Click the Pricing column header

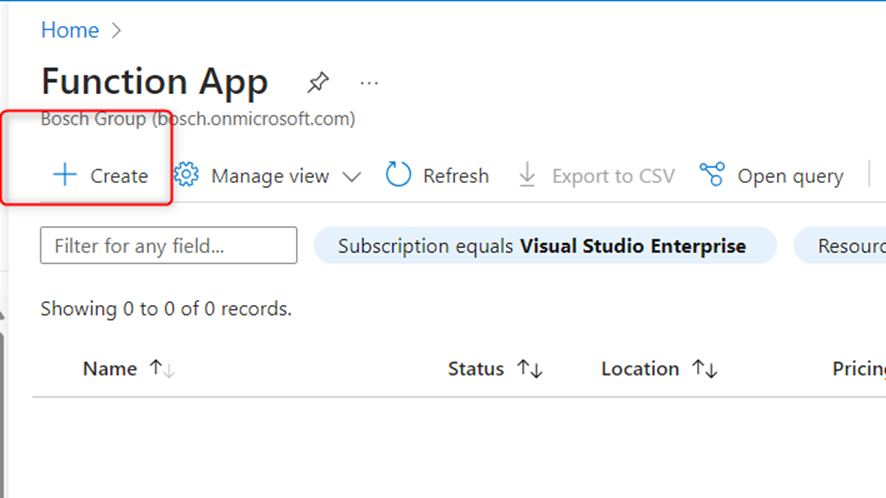pos(858,369)
